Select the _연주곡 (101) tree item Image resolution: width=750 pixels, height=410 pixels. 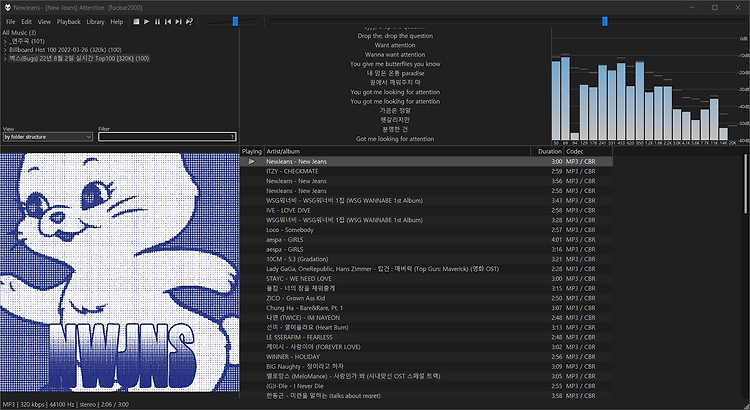click(x=27, y=41)
